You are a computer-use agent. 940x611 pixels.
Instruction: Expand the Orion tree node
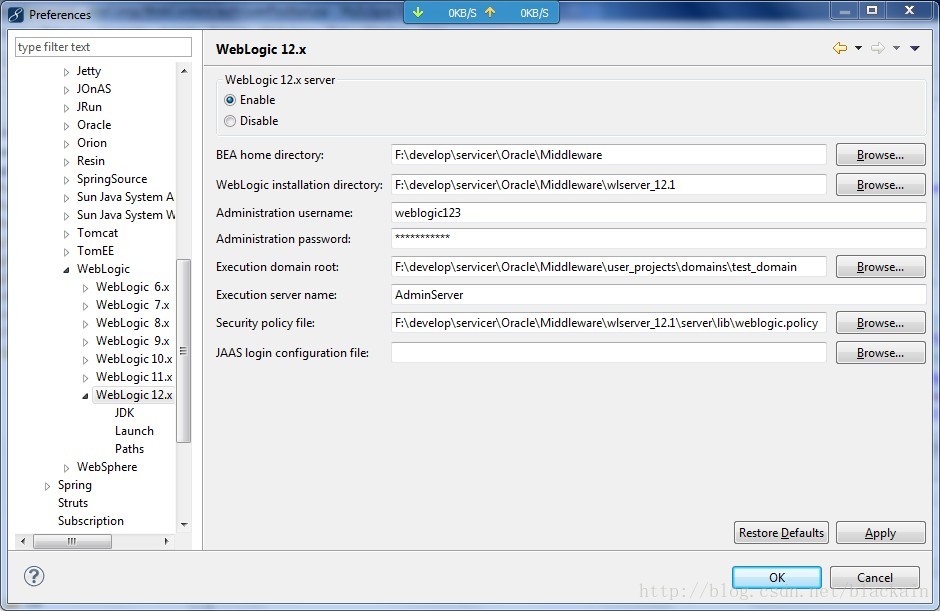click(67, 144)
